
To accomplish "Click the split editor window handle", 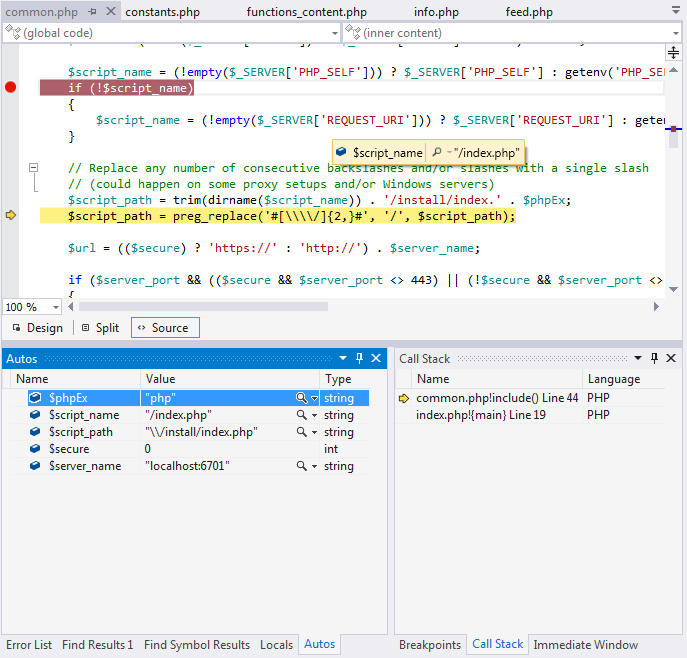I will coord(673,53).
